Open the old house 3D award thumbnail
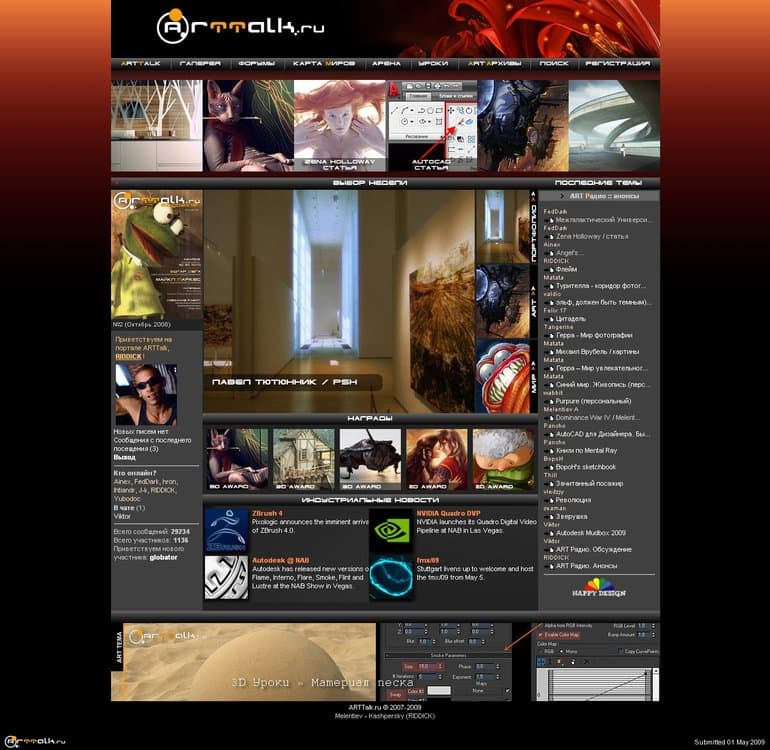This screenshot has height=750, width=770. coord(303,459)
